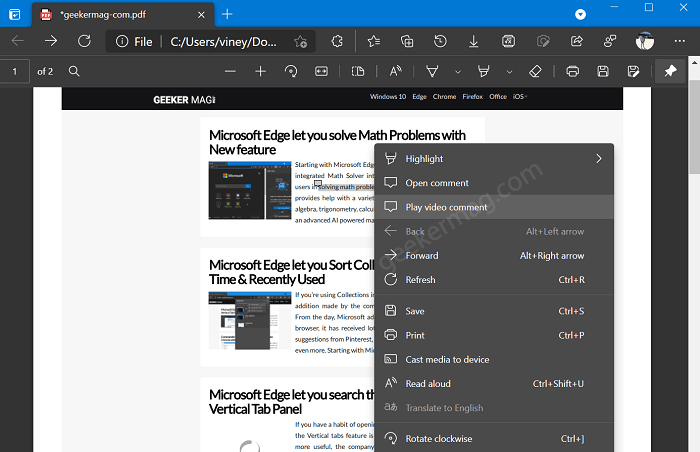Open the Math Problems article headline
This screenshot has width=700, height=452.
click(337, 142)
